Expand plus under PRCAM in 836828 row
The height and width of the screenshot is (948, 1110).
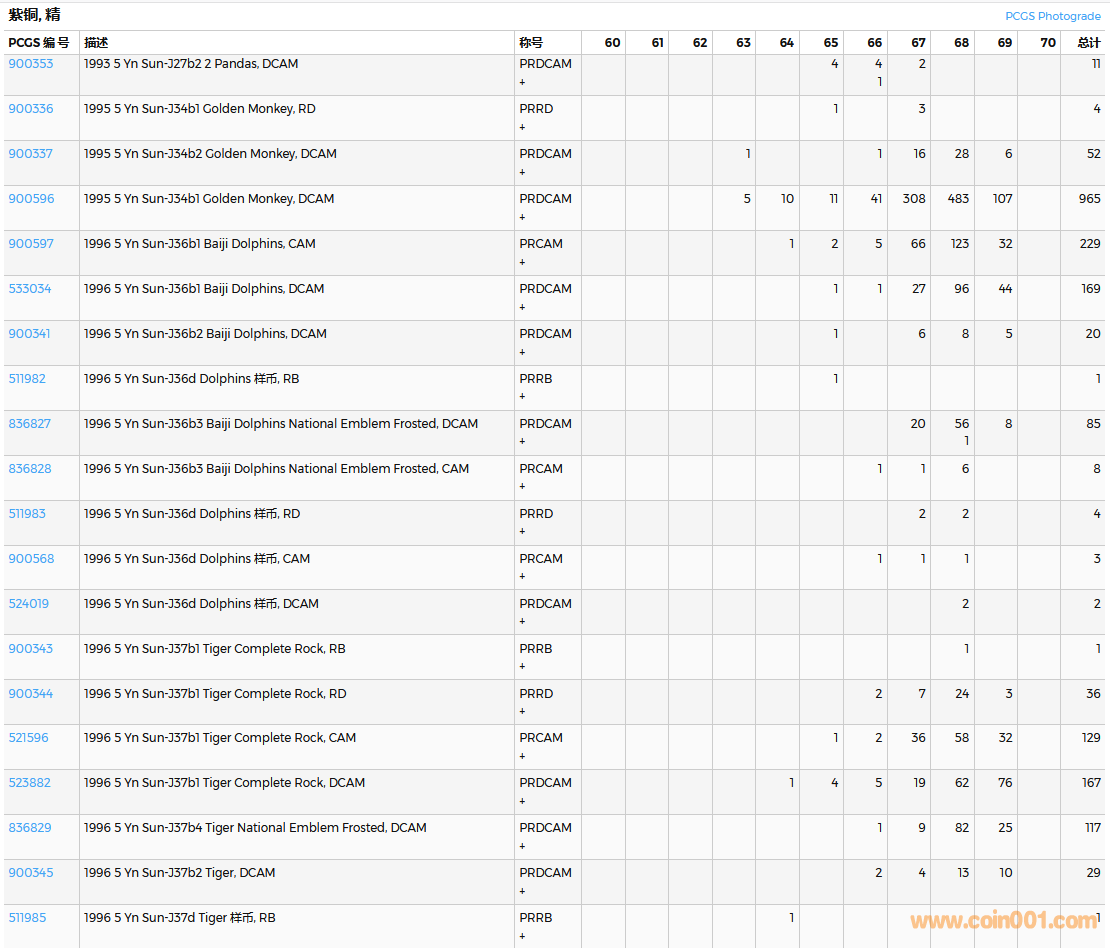tap(522, 487)
